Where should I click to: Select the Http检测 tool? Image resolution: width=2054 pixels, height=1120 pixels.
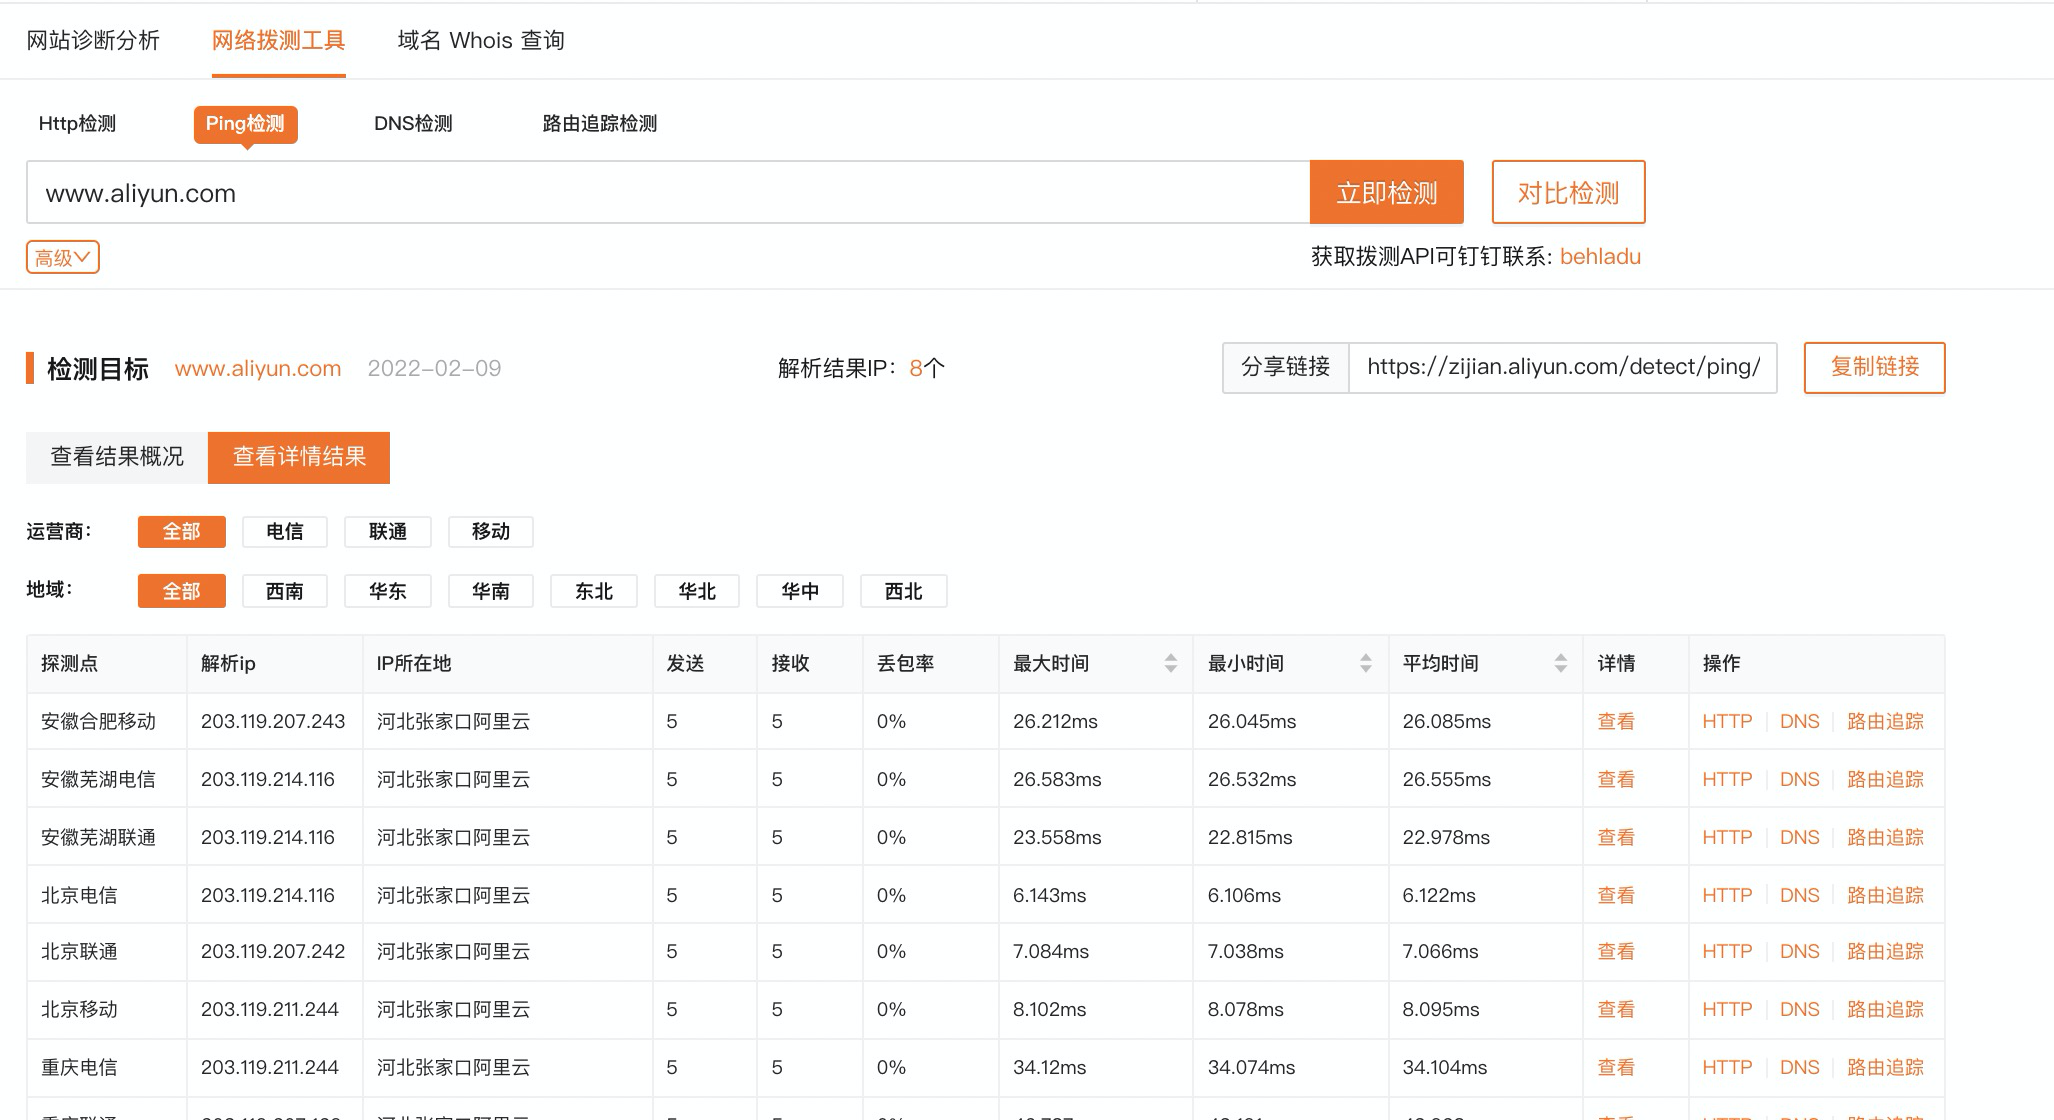[x=77, y=123]
